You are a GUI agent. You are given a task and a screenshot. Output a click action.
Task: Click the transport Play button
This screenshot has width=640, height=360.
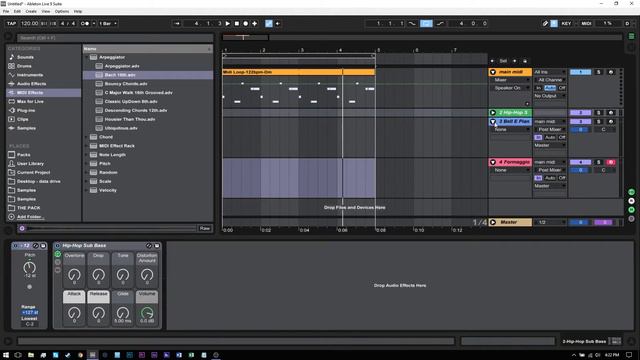click(228, 24)
